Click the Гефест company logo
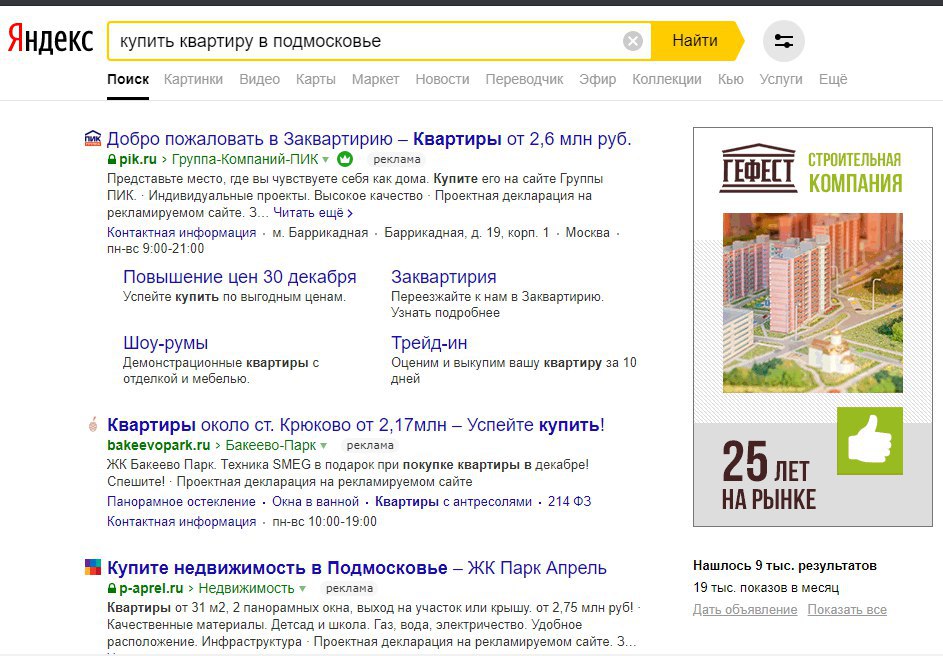This screenshot has width=943, height=656. [758, 168]
